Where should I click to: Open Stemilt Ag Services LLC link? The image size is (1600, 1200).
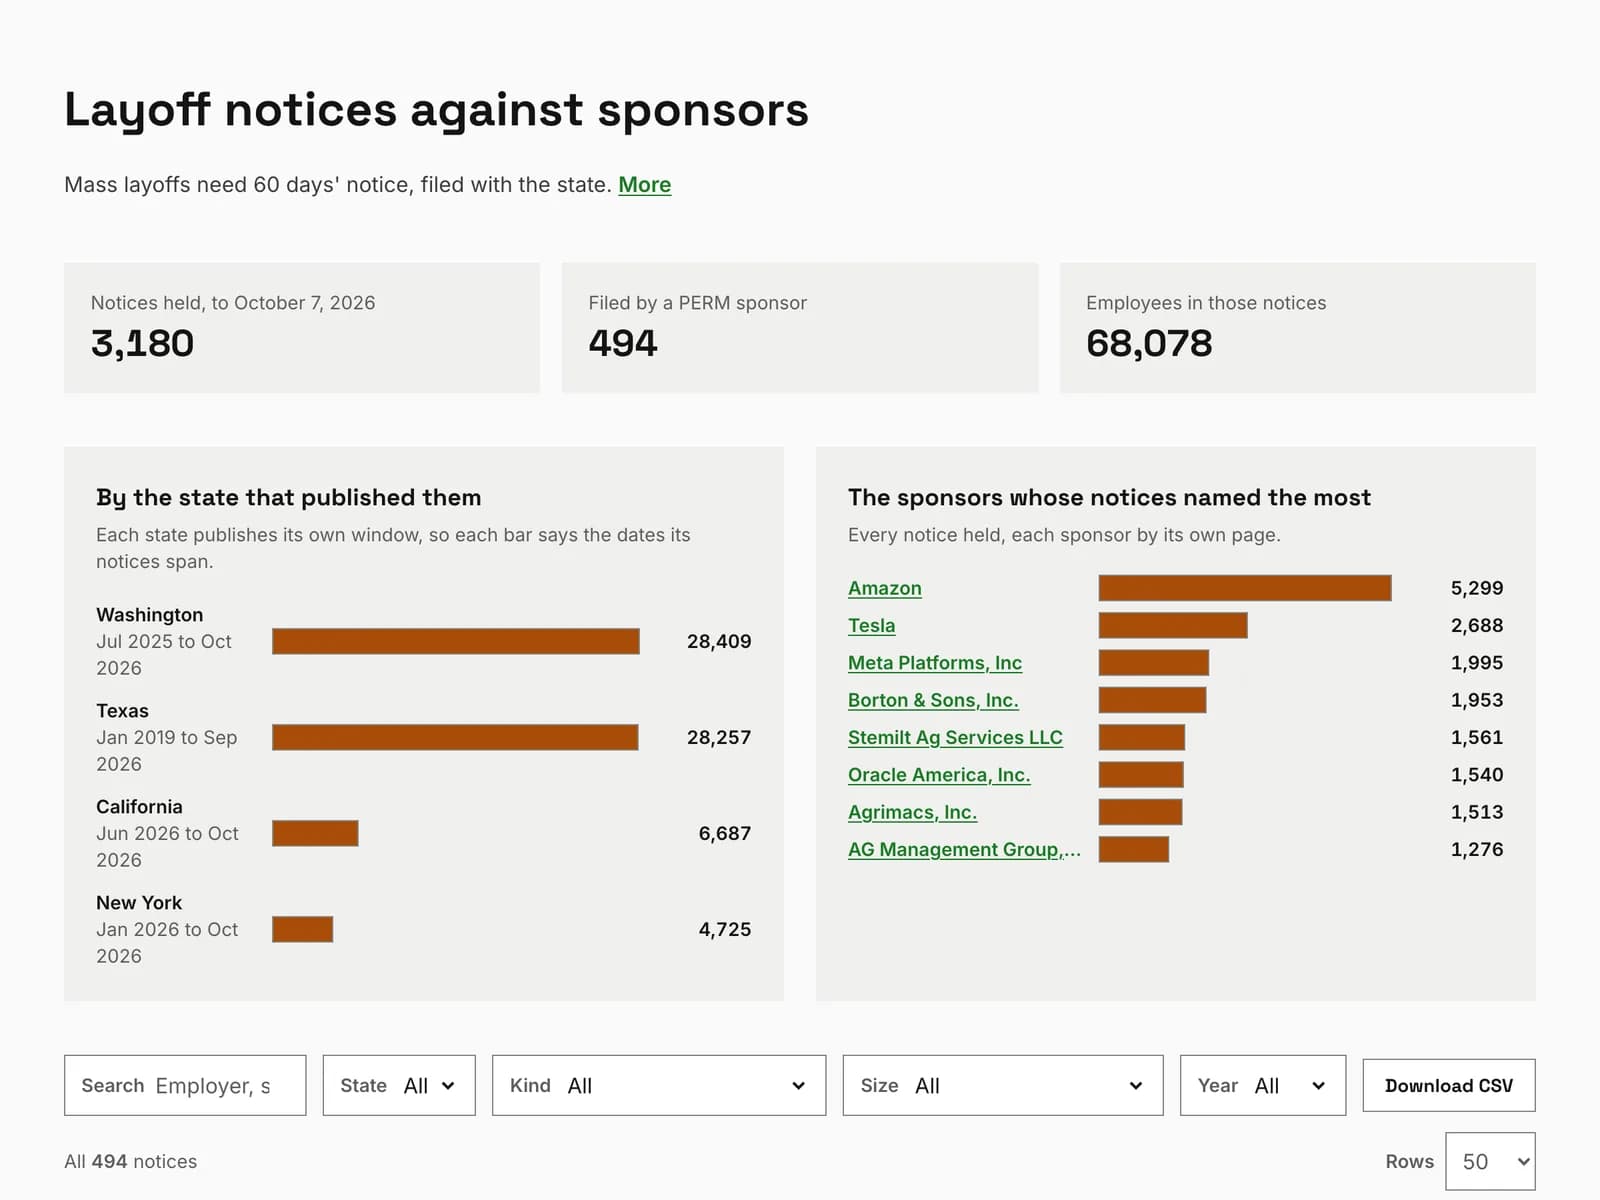pyautogui.click(x=955, y=737)
